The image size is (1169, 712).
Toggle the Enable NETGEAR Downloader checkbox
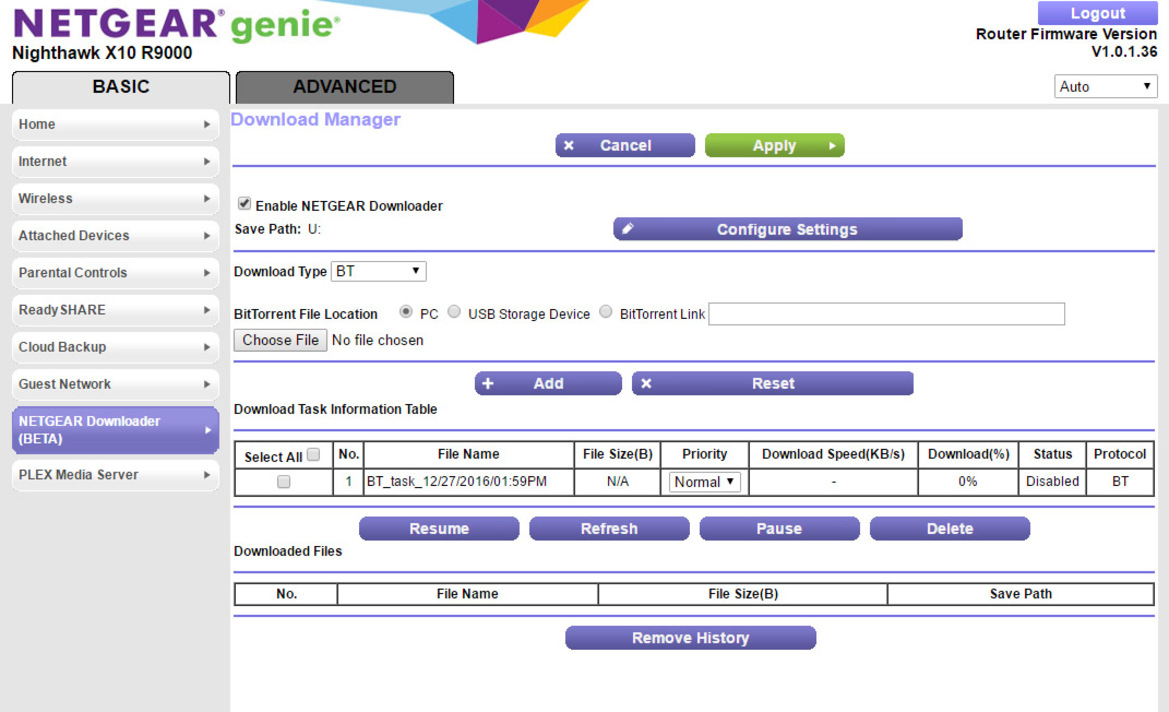[x=244, y=204]
